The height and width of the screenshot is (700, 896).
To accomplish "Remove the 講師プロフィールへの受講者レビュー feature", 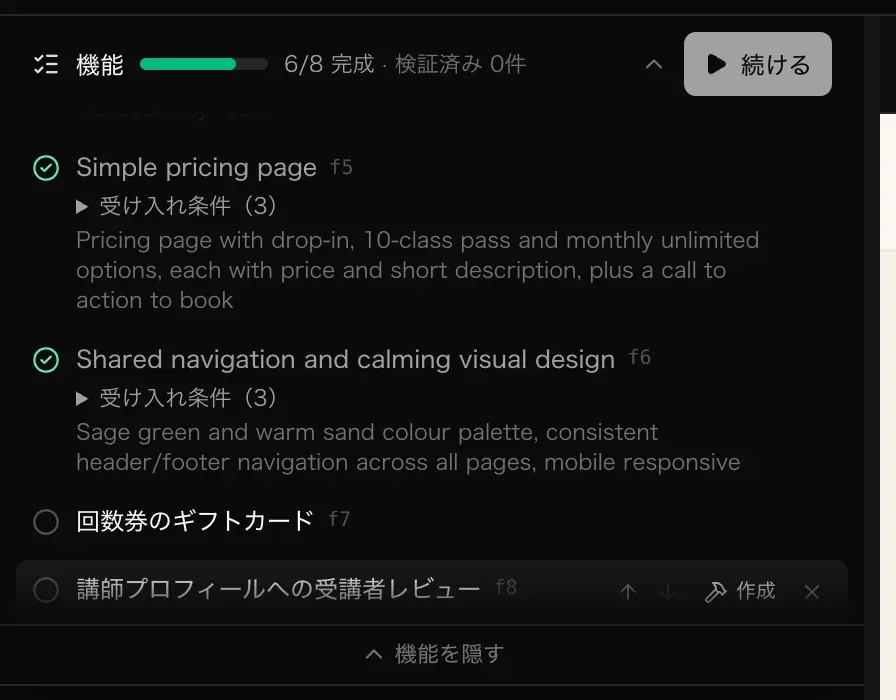I will click(x=811, y=591).
